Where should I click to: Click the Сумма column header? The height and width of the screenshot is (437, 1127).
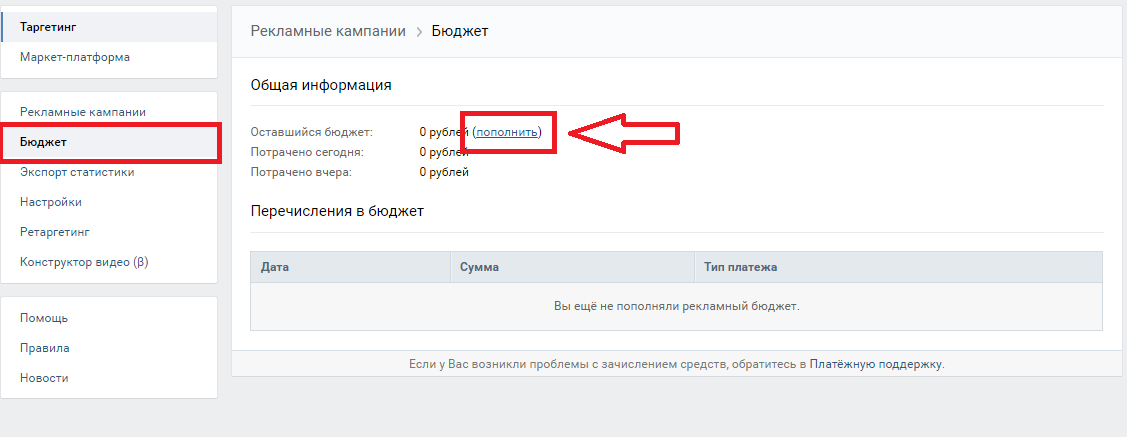coord(480,268)
